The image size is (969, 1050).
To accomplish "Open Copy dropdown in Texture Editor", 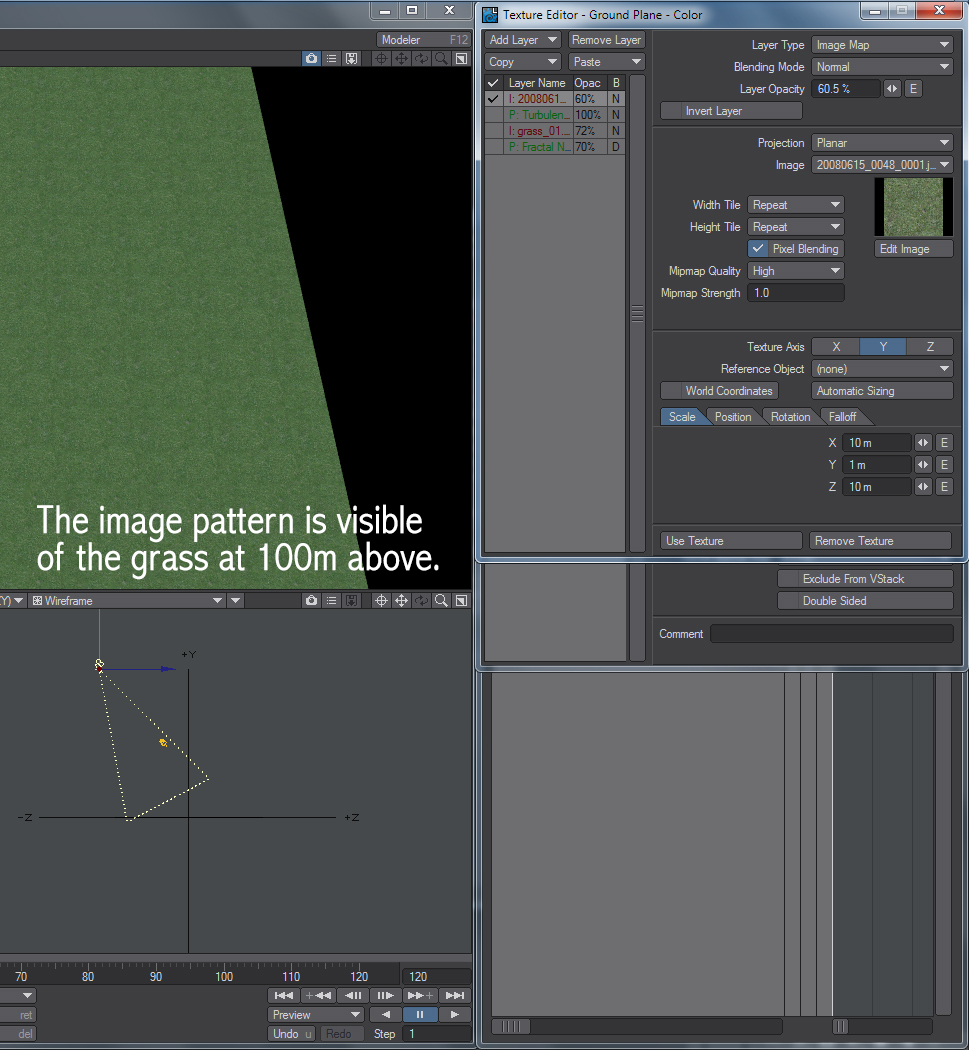I will click(x=522, y=62).
